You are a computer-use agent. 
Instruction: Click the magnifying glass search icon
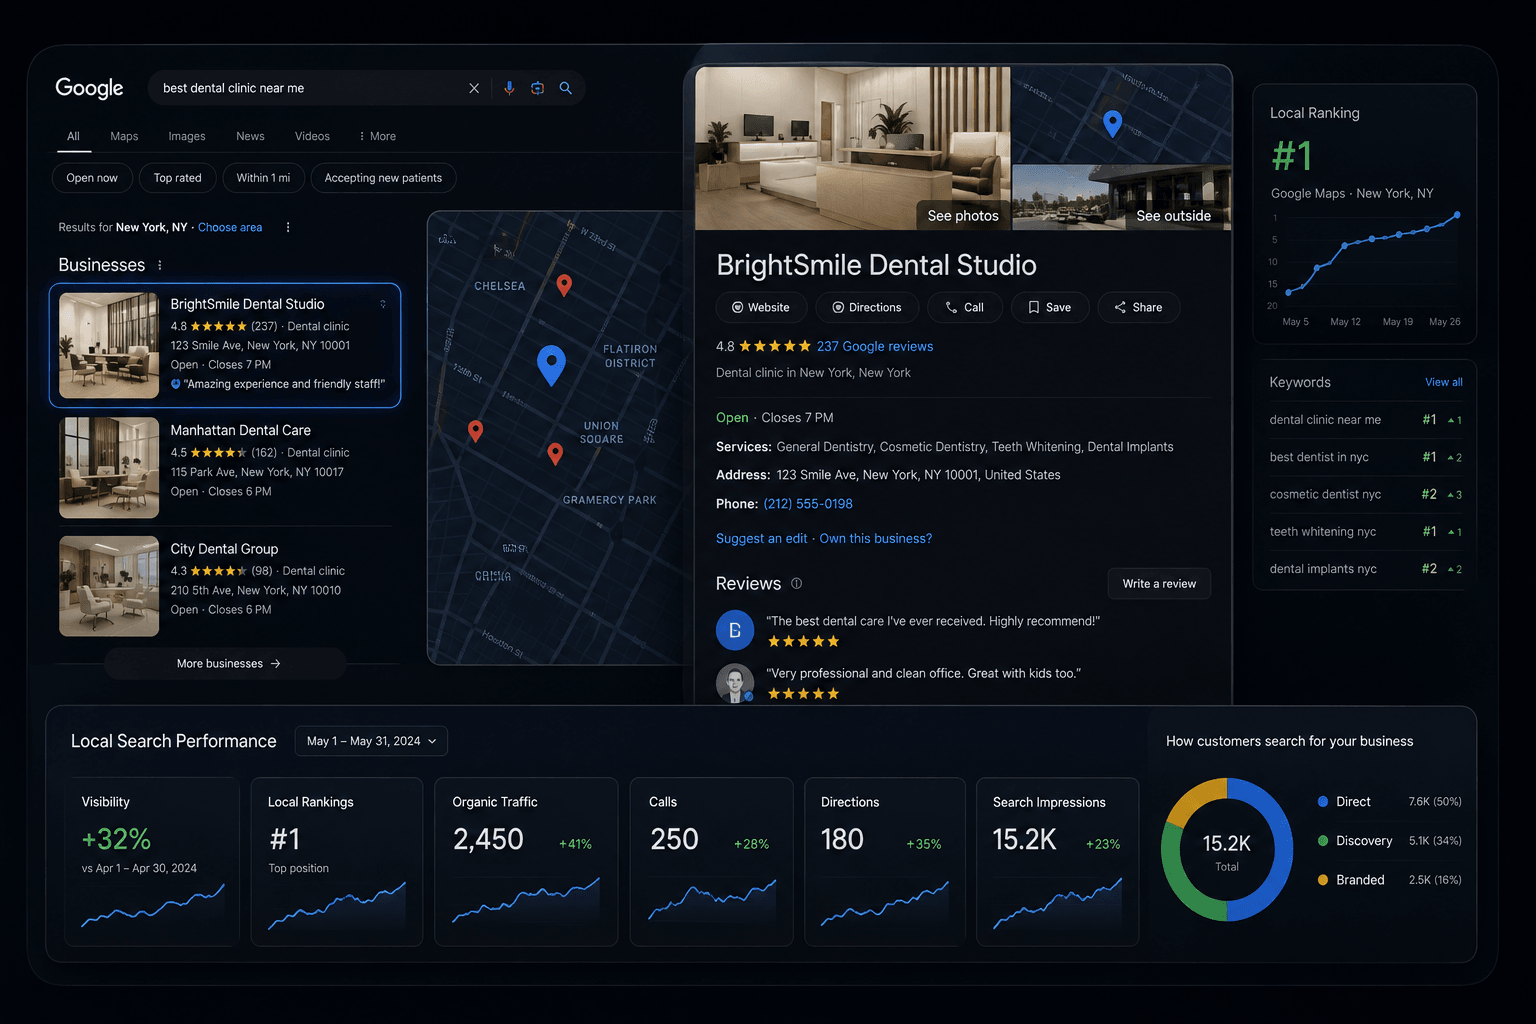coord(566,88)
